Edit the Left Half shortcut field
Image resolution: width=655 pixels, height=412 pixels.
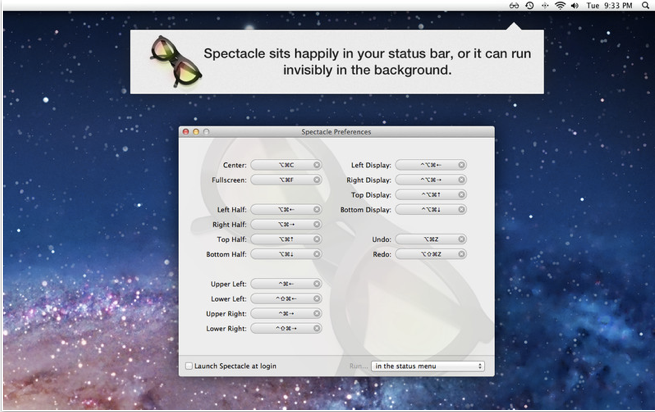tap(286, 209)
